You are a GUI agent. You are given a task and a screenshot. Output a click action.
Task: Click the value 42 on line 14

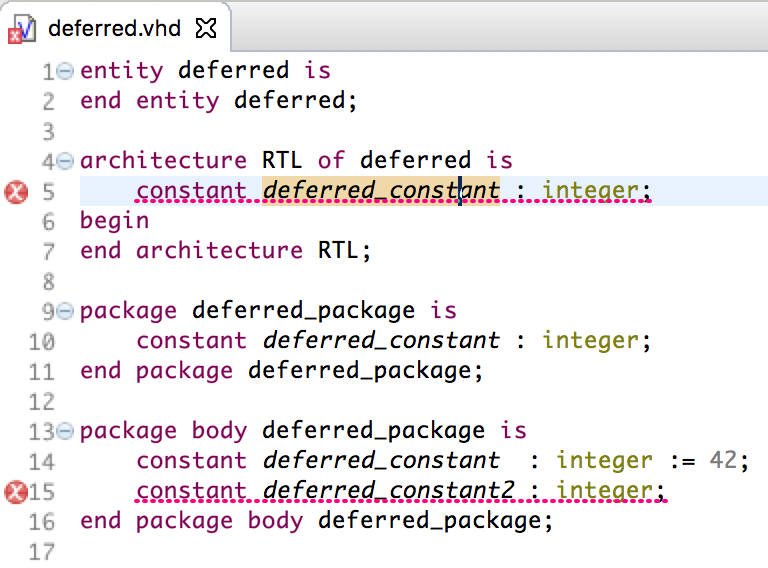pos(723,460)
